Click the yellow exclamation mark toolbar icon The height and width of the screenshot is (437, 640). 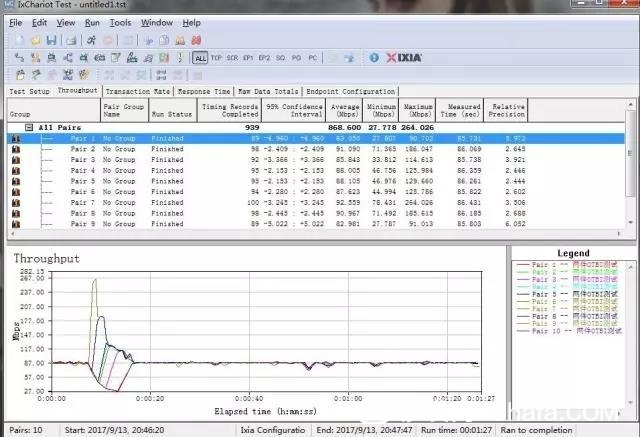[x=180, y=58]
